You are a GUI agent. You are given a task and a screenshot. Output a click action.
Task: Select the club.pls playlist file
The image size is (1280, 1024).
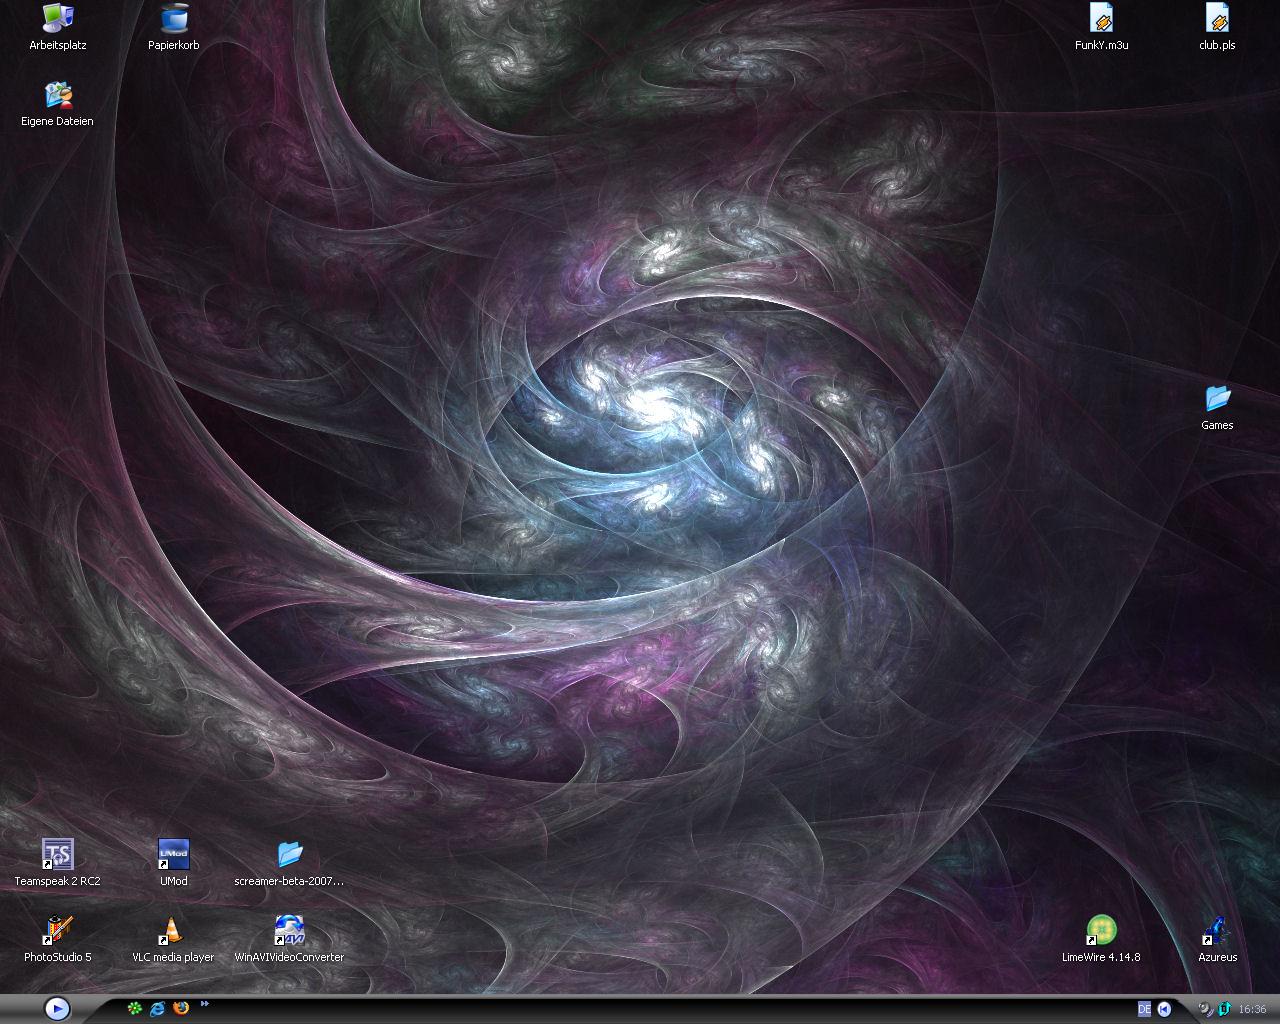(1217, 19)
